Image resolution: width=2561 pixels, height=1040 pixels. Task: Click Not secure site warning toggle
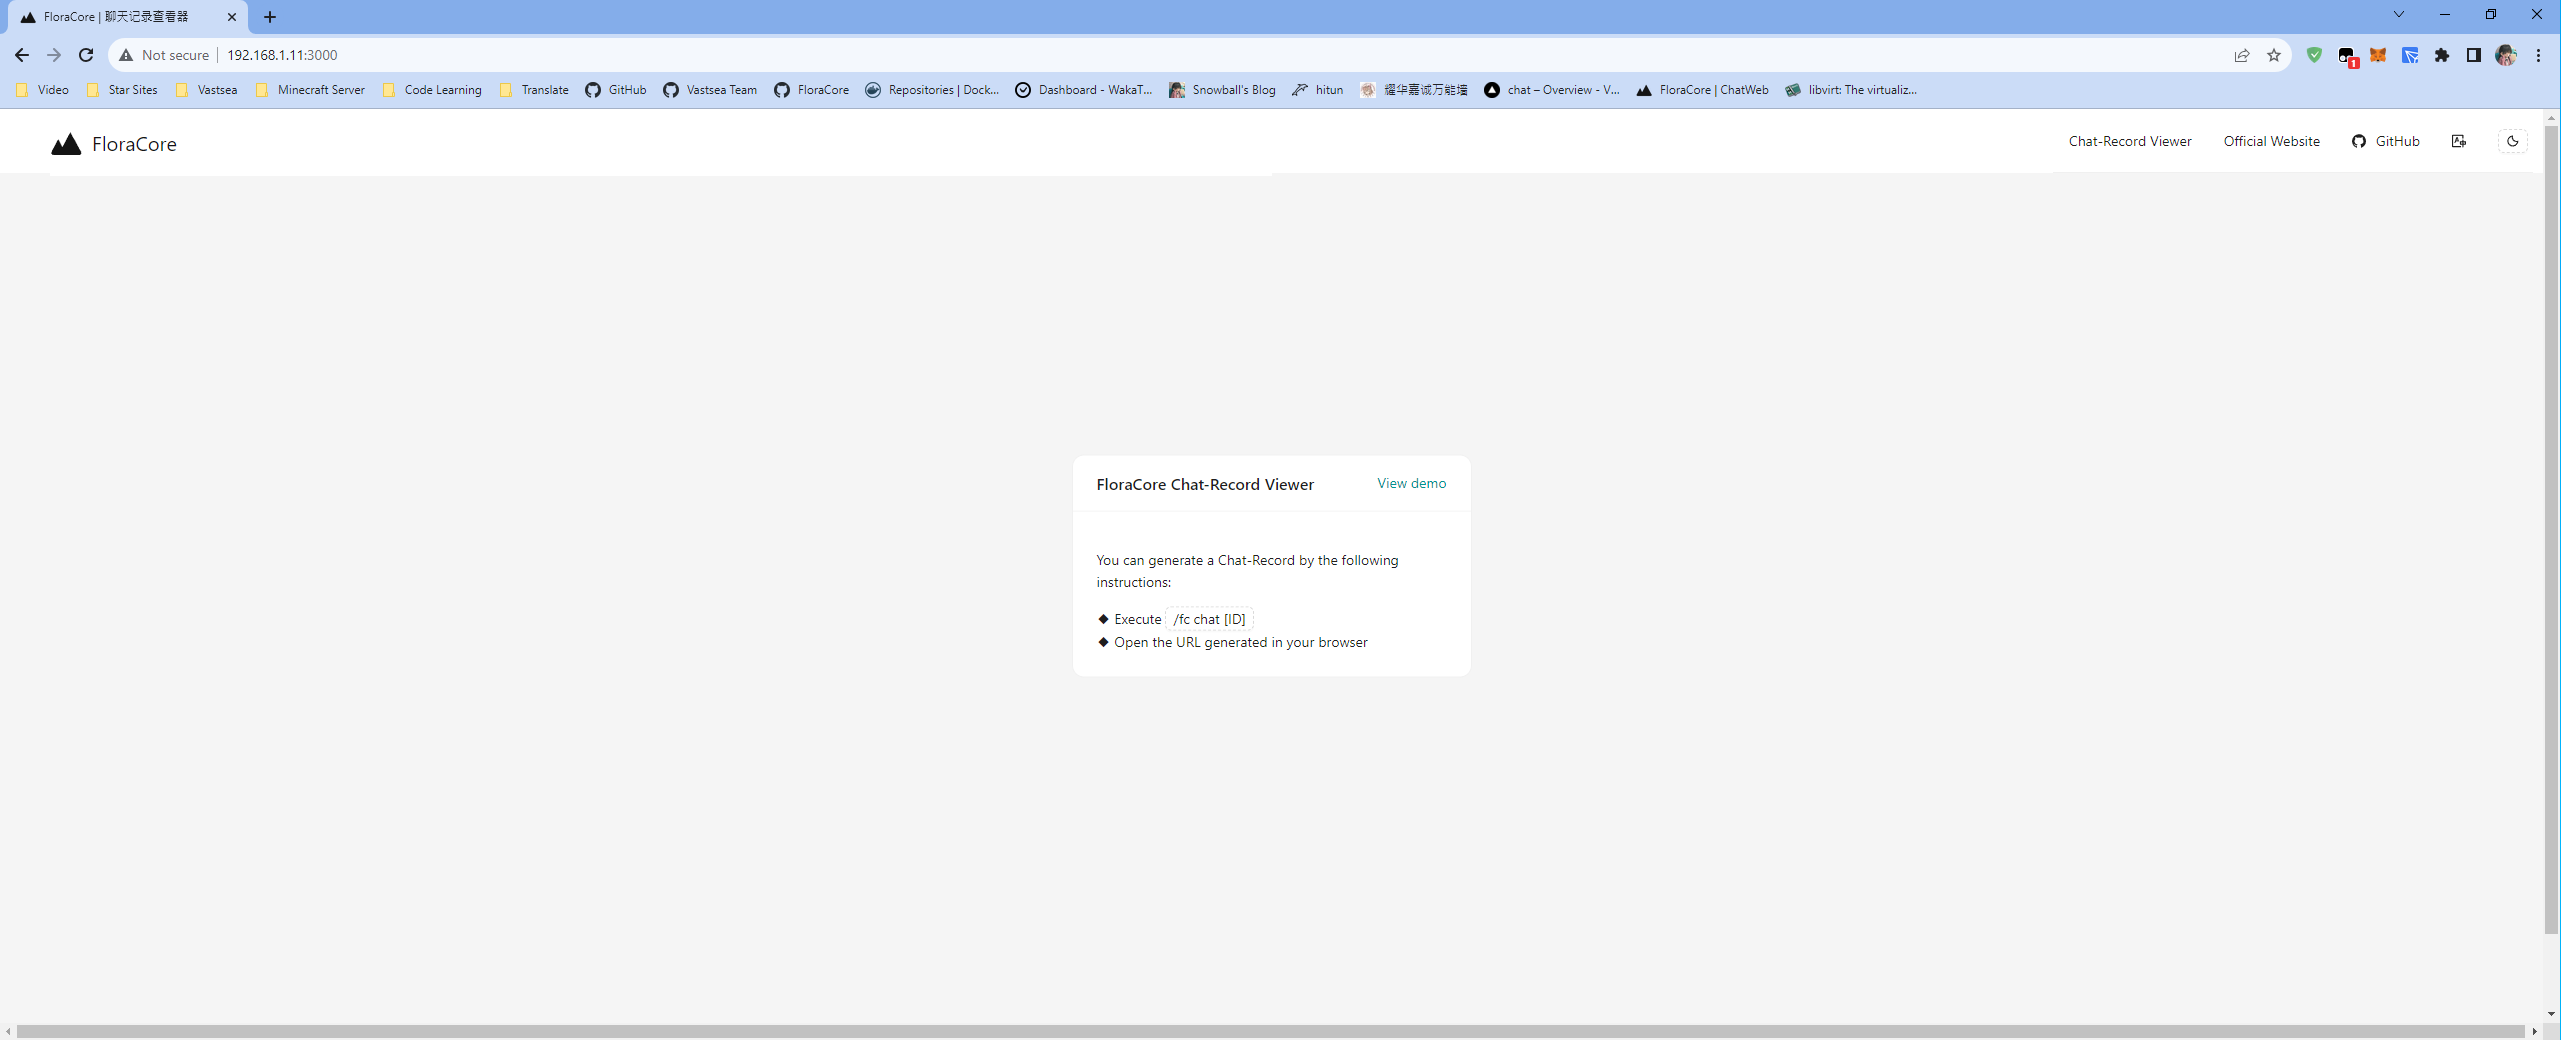[x=163, y=55]
